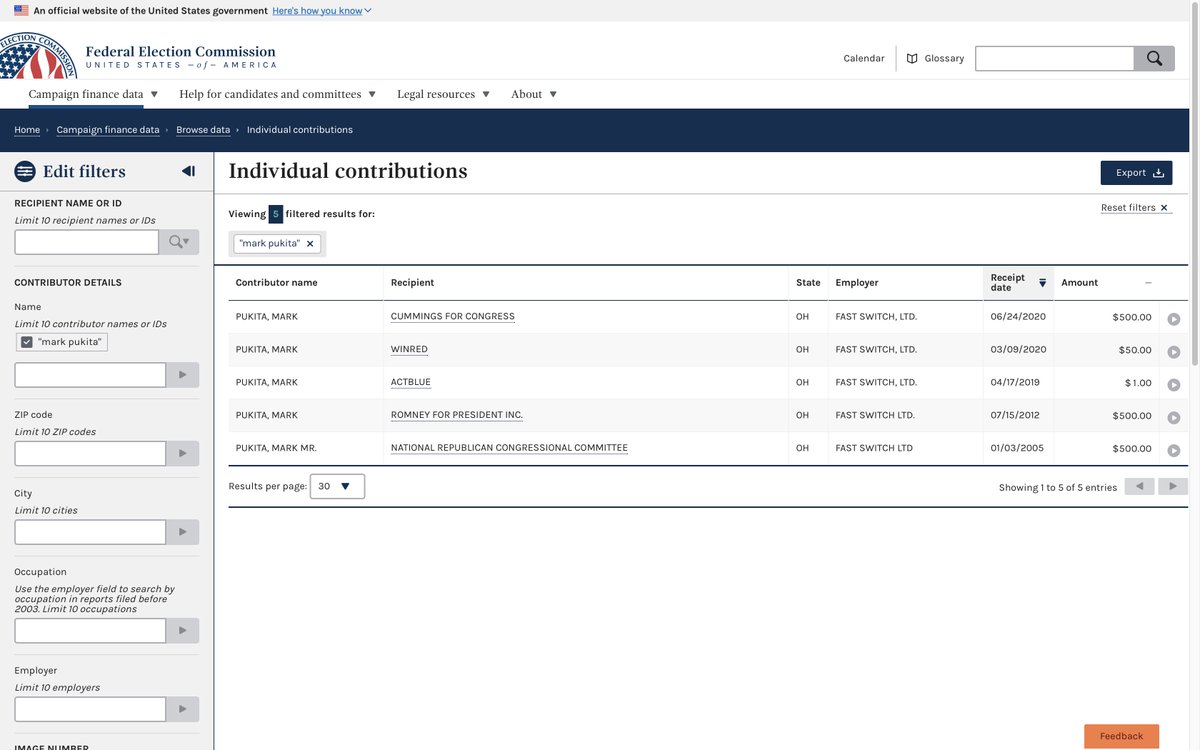Open Legal resources menu
This screenshot has width=1200, height=750.
444,94
